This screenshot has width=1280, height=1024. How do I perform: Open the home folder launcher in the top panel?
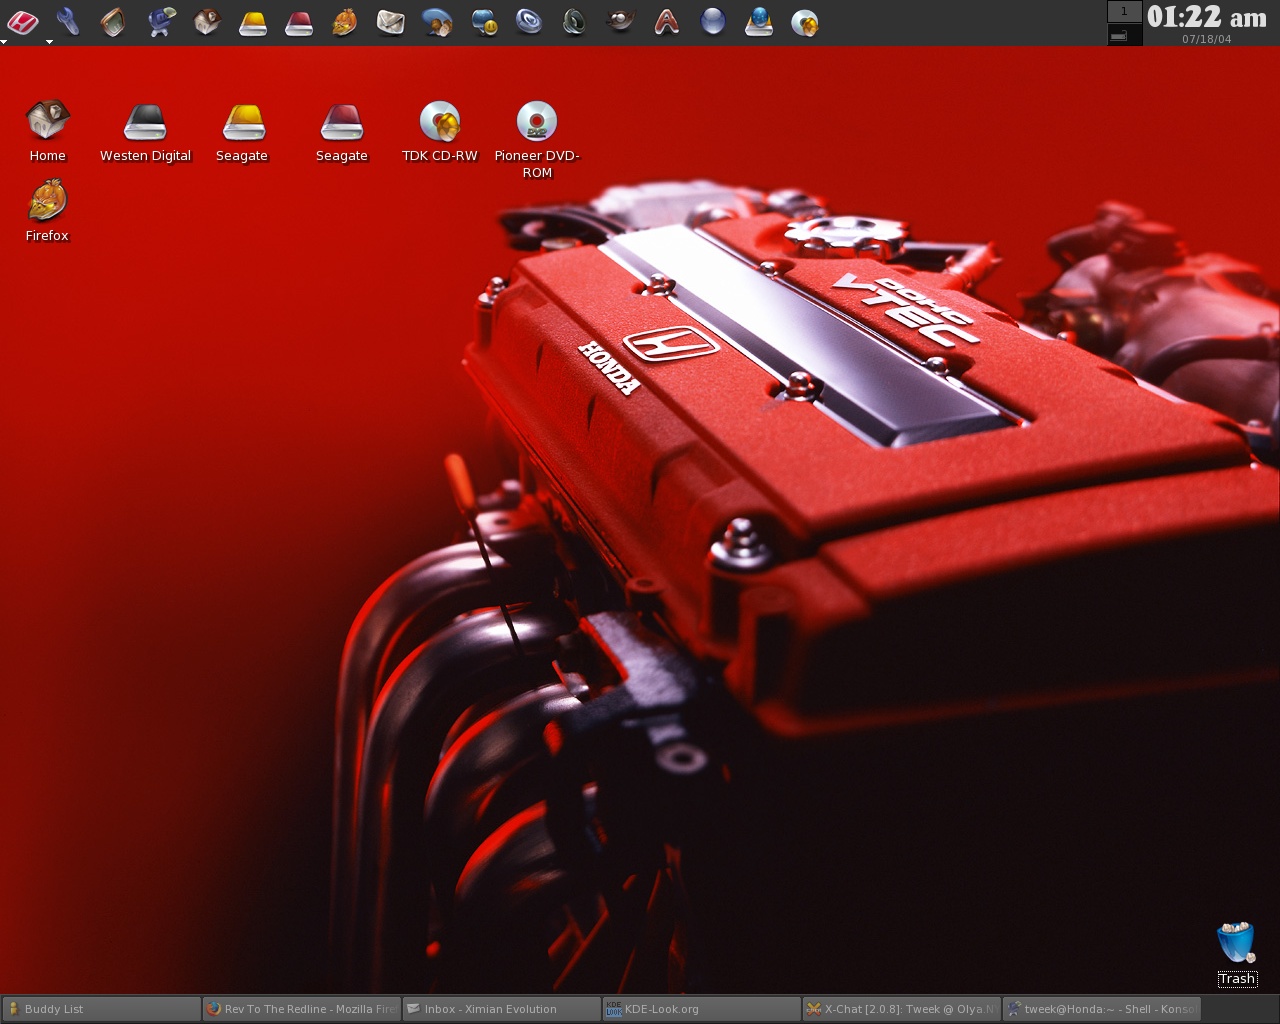(207, 21)
